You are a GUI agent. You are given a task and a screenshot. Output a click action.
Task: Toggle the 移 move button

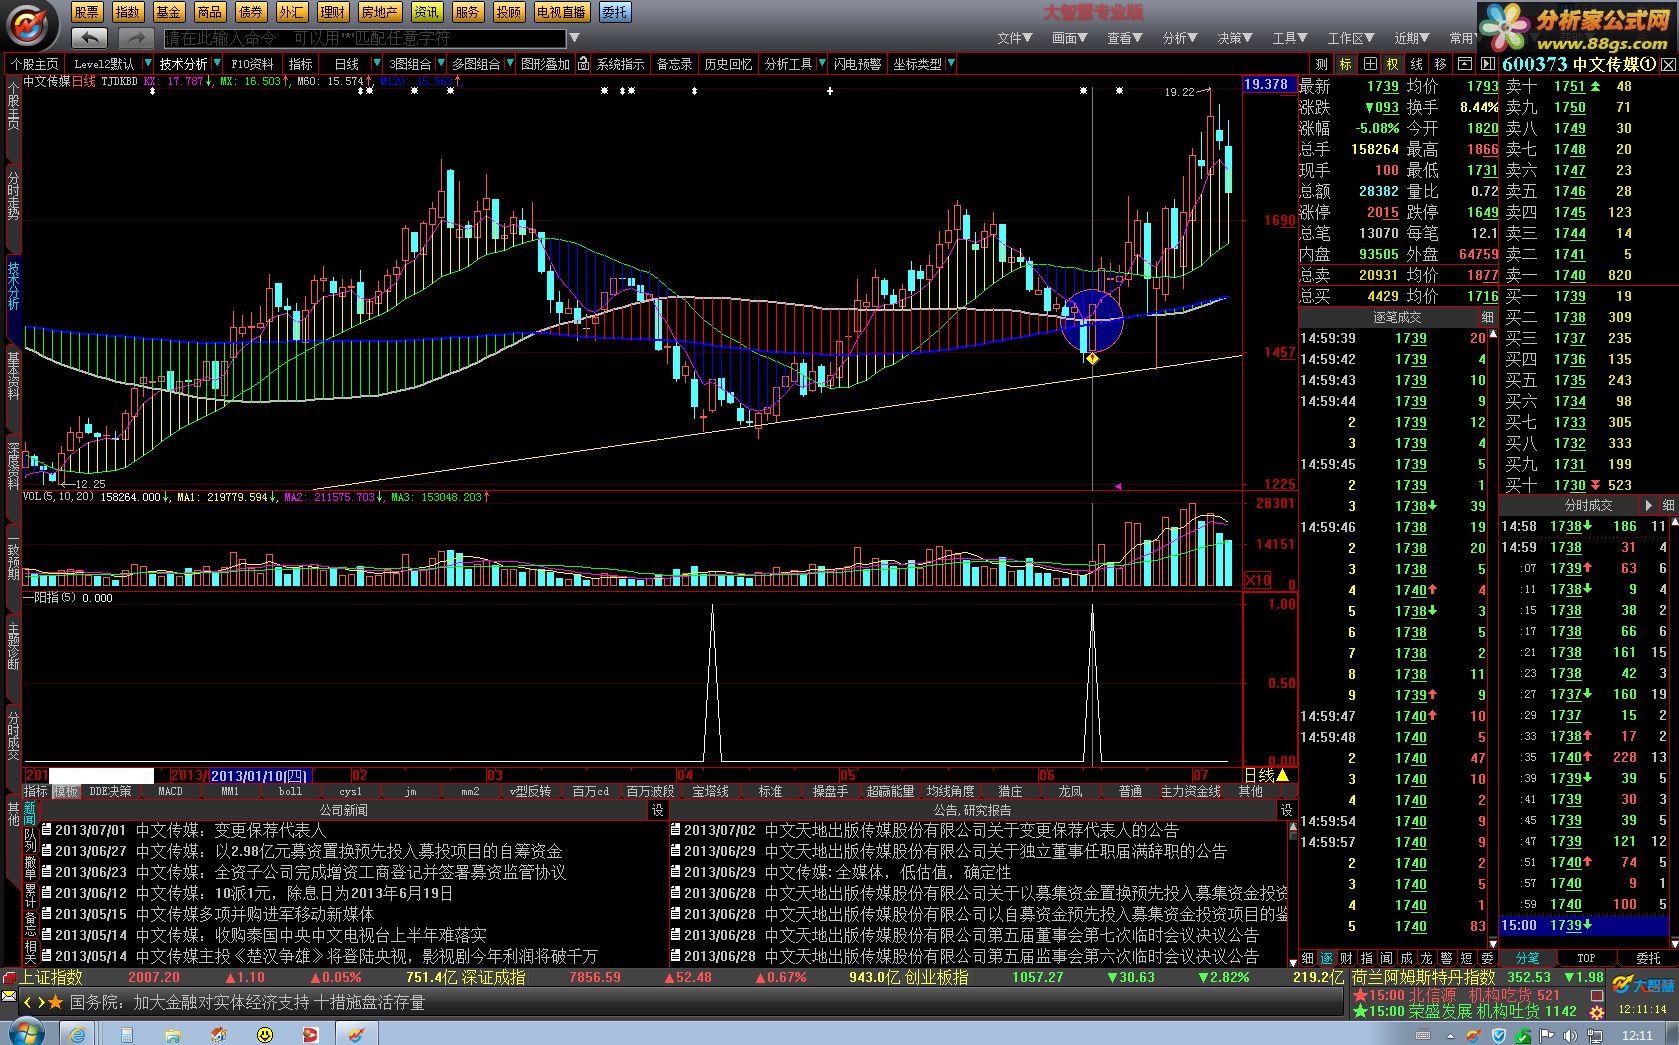(1441, 64)
